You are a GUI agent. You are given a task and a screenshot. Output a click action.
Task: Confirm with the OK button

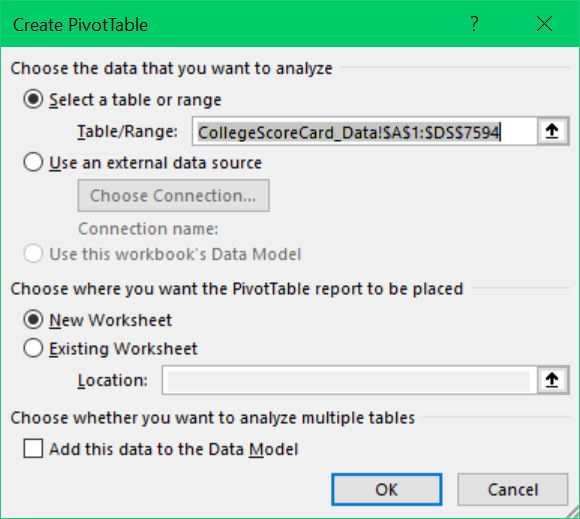(387, 489)
